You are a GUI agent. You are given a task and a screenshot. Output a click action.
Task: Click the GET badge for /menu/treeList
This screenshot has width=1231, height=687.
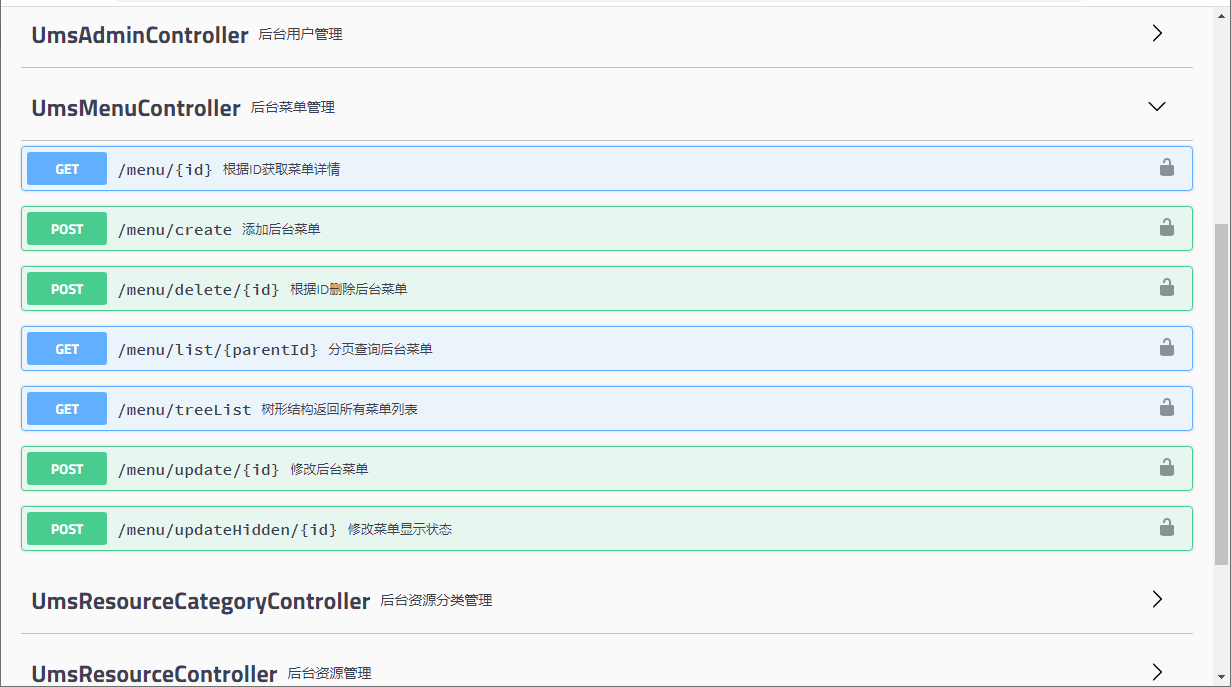coord(67,409)
